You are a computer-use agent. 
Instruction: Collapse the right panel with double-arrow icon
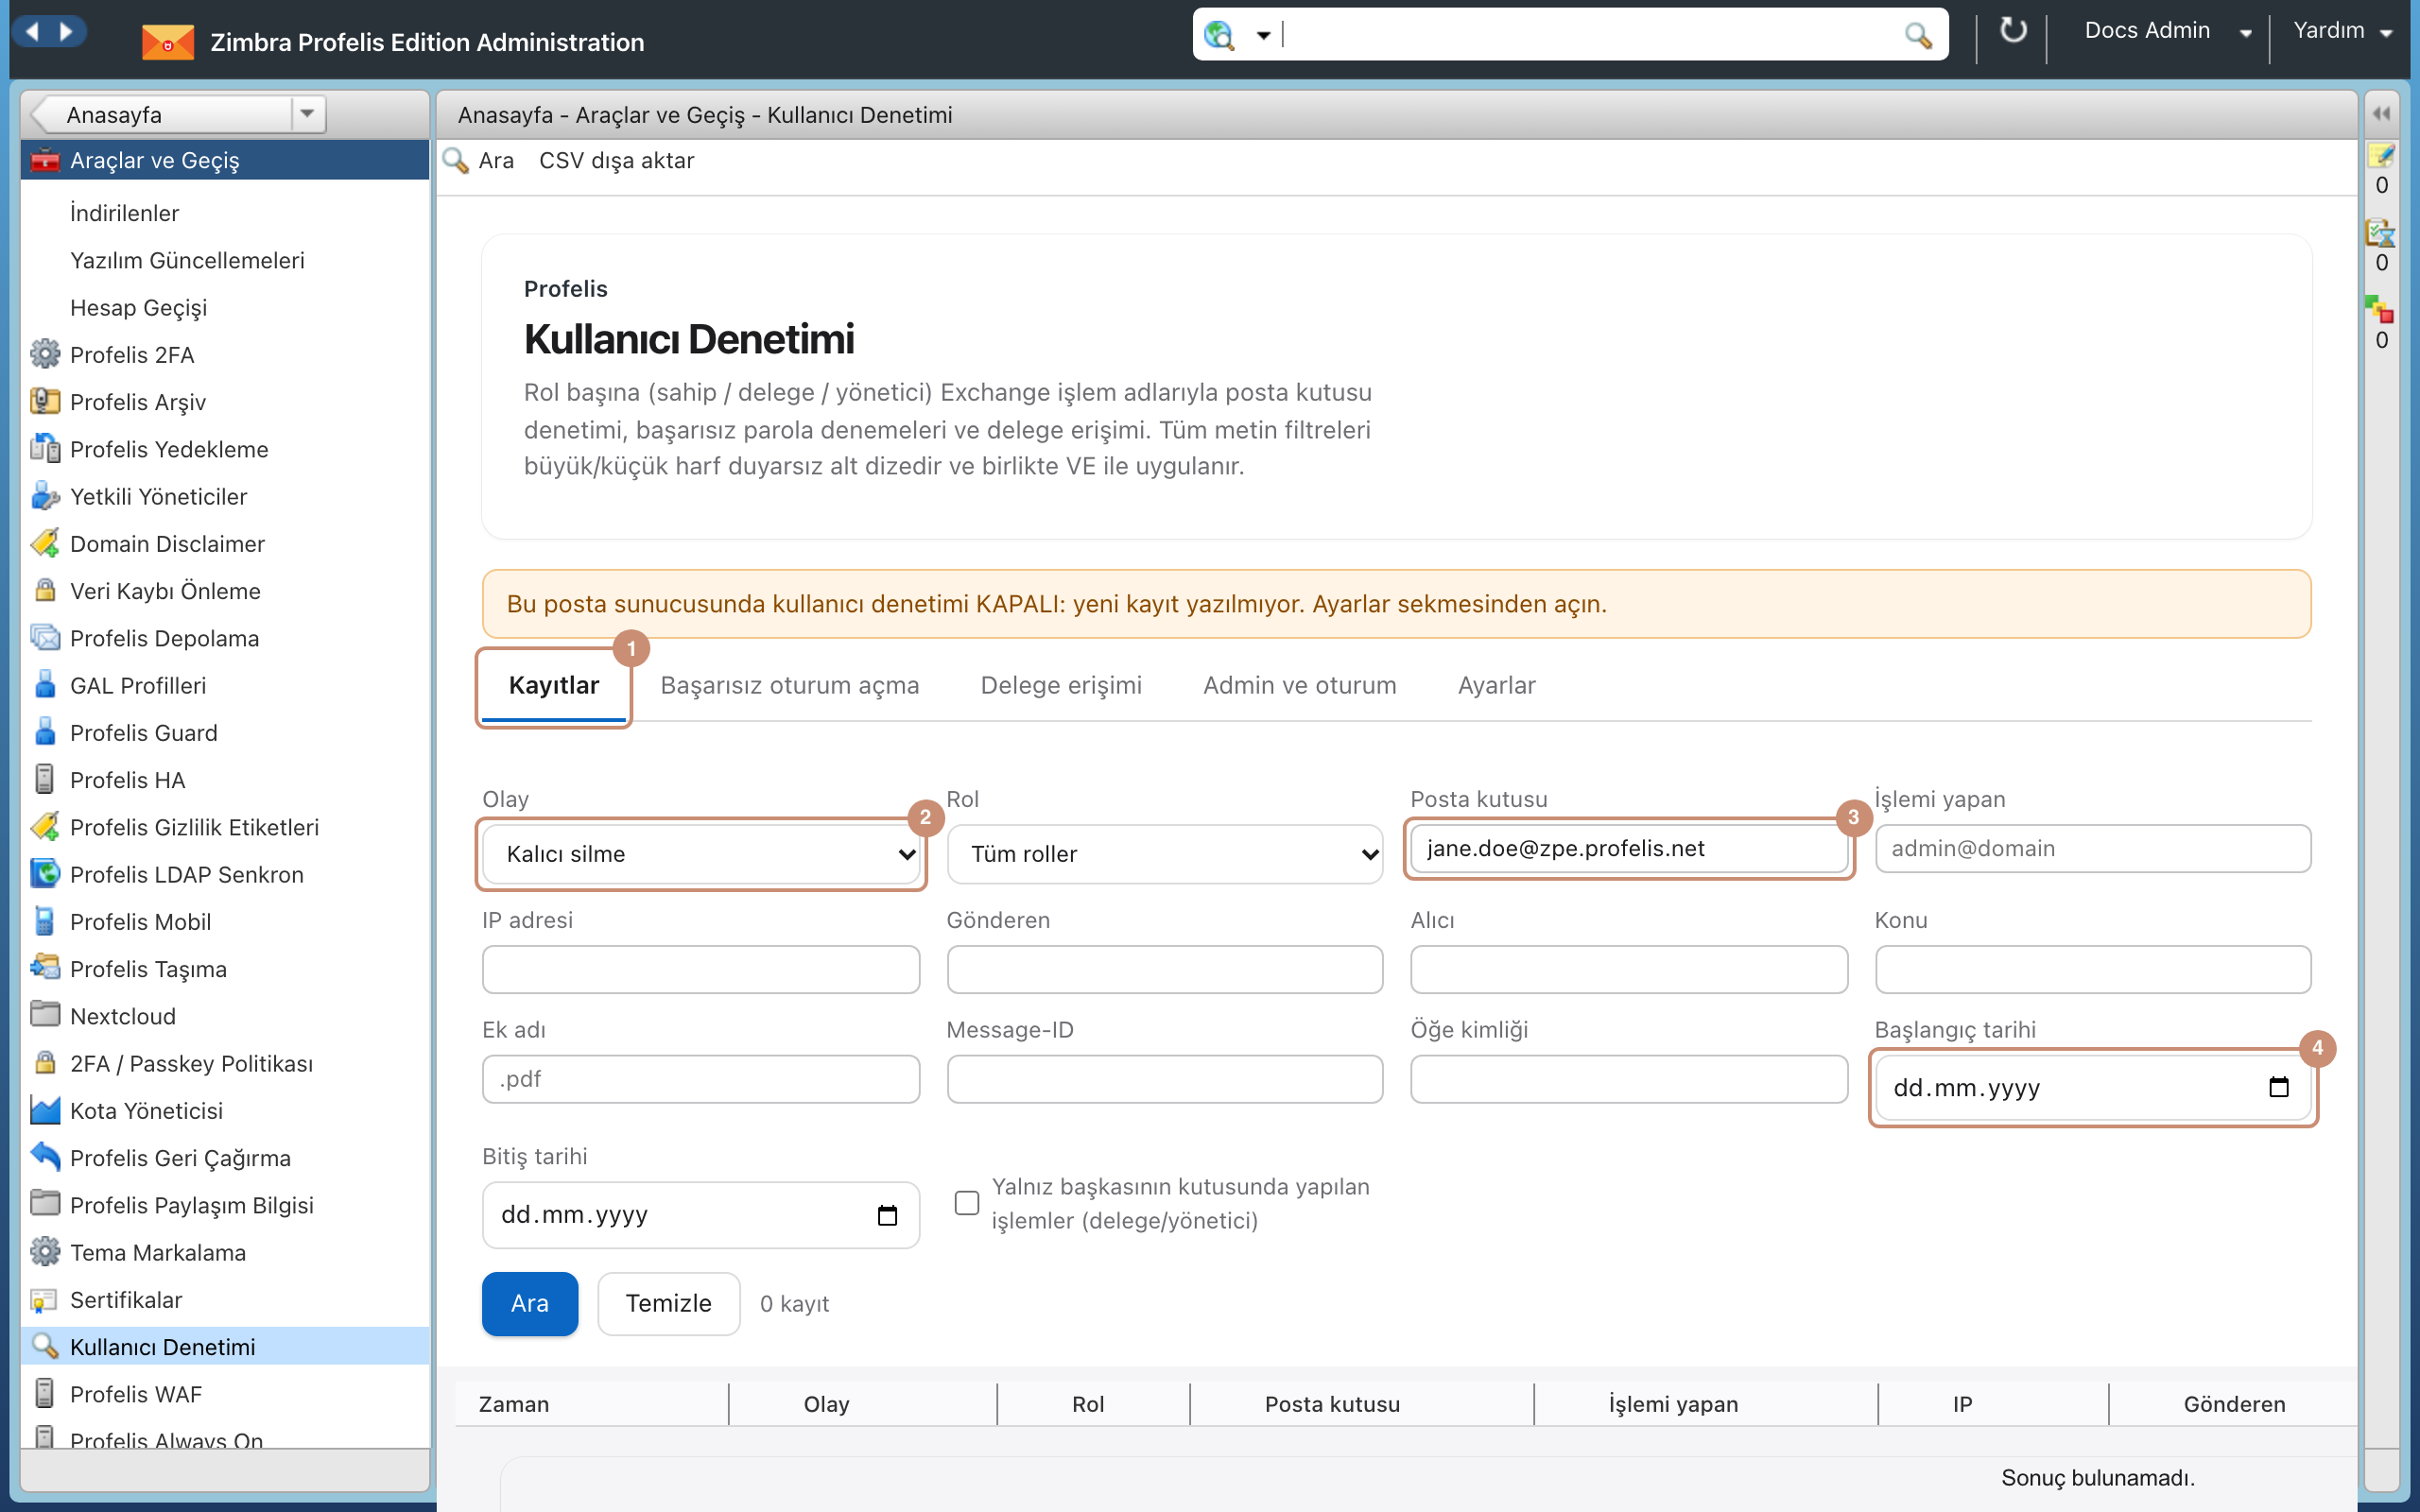2381,114
